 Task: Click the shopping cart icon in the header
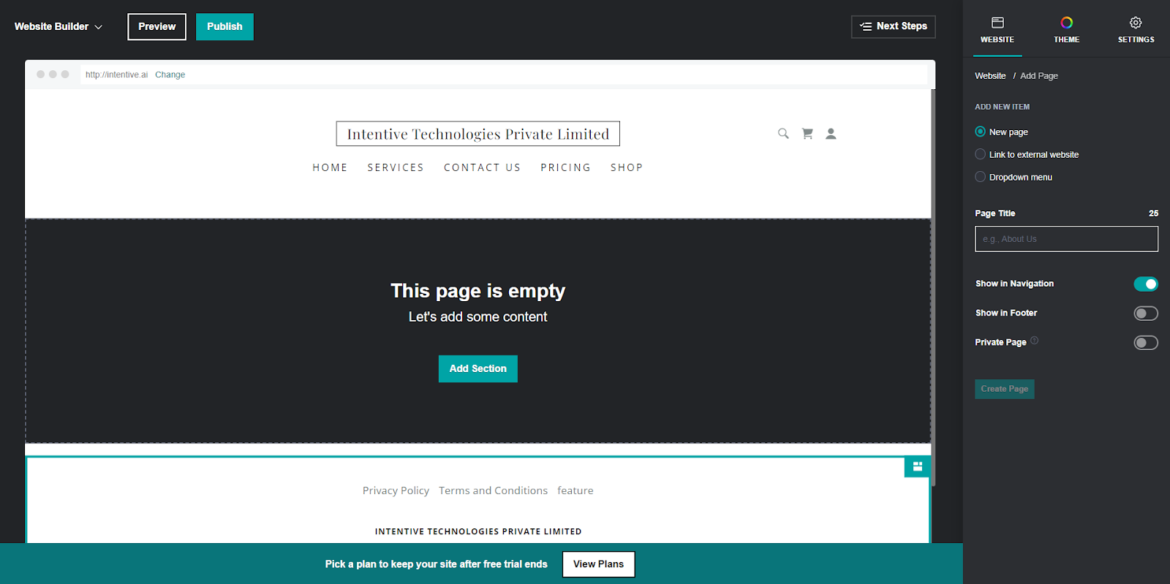807,133
